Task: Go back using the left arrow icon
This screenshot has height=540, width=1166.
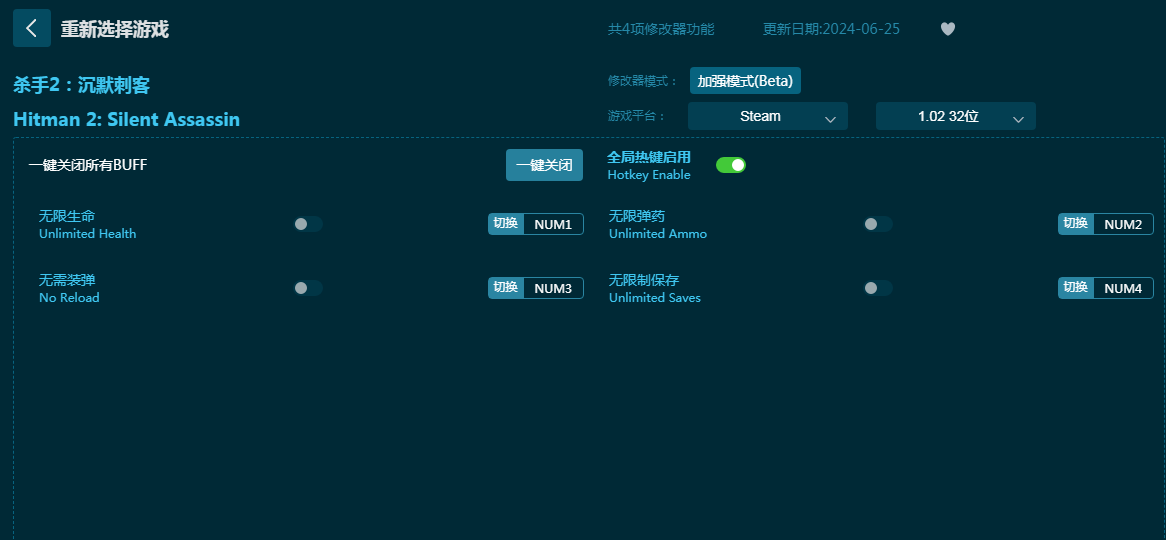Action: pos(32,28)
